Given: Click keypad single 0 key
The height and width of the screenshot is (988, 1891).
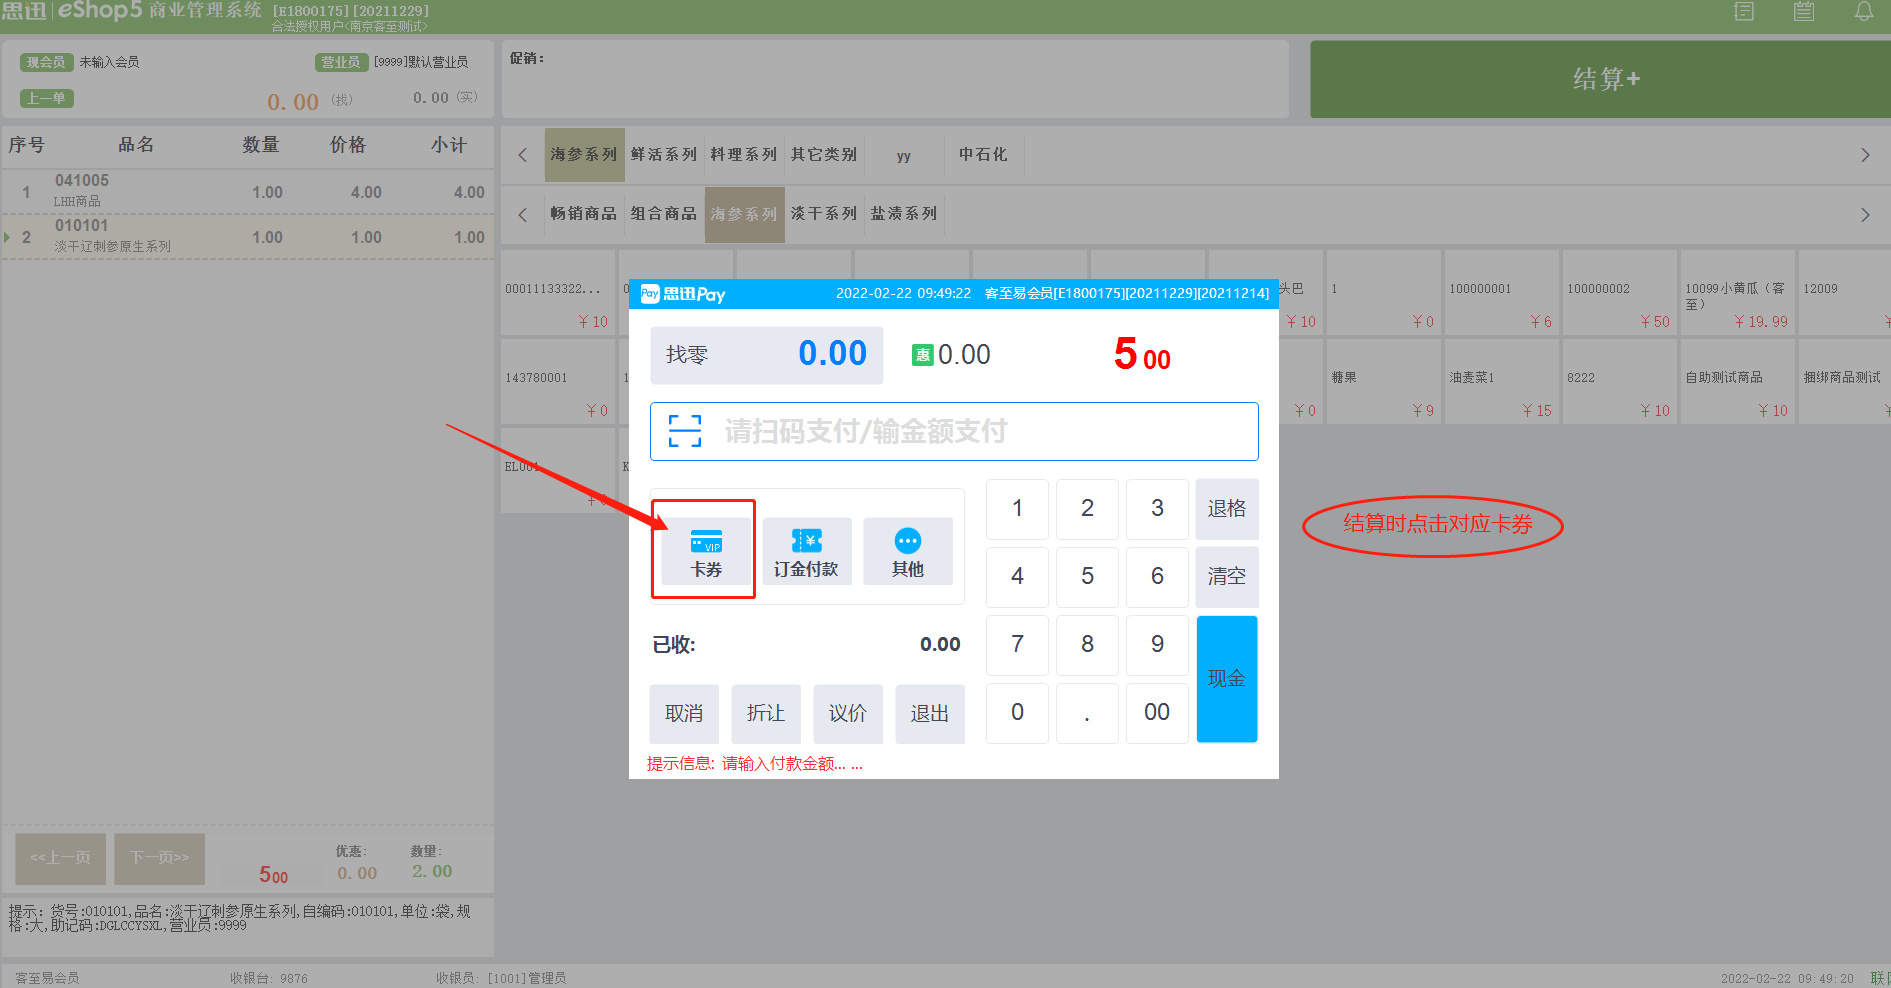Looking at the screenshot, I should pyautogui.click(x=1017, y=712).
